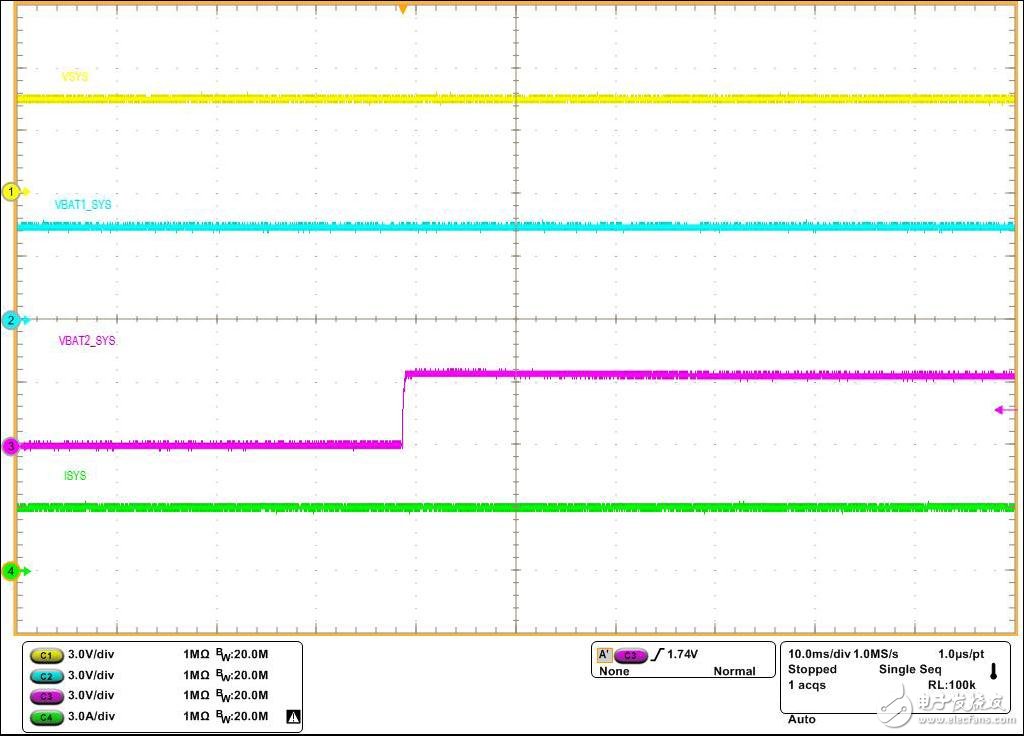Click the green channel 4 ground marker
This screenshot has height=736, width=1024.
[x=13, y=571]
